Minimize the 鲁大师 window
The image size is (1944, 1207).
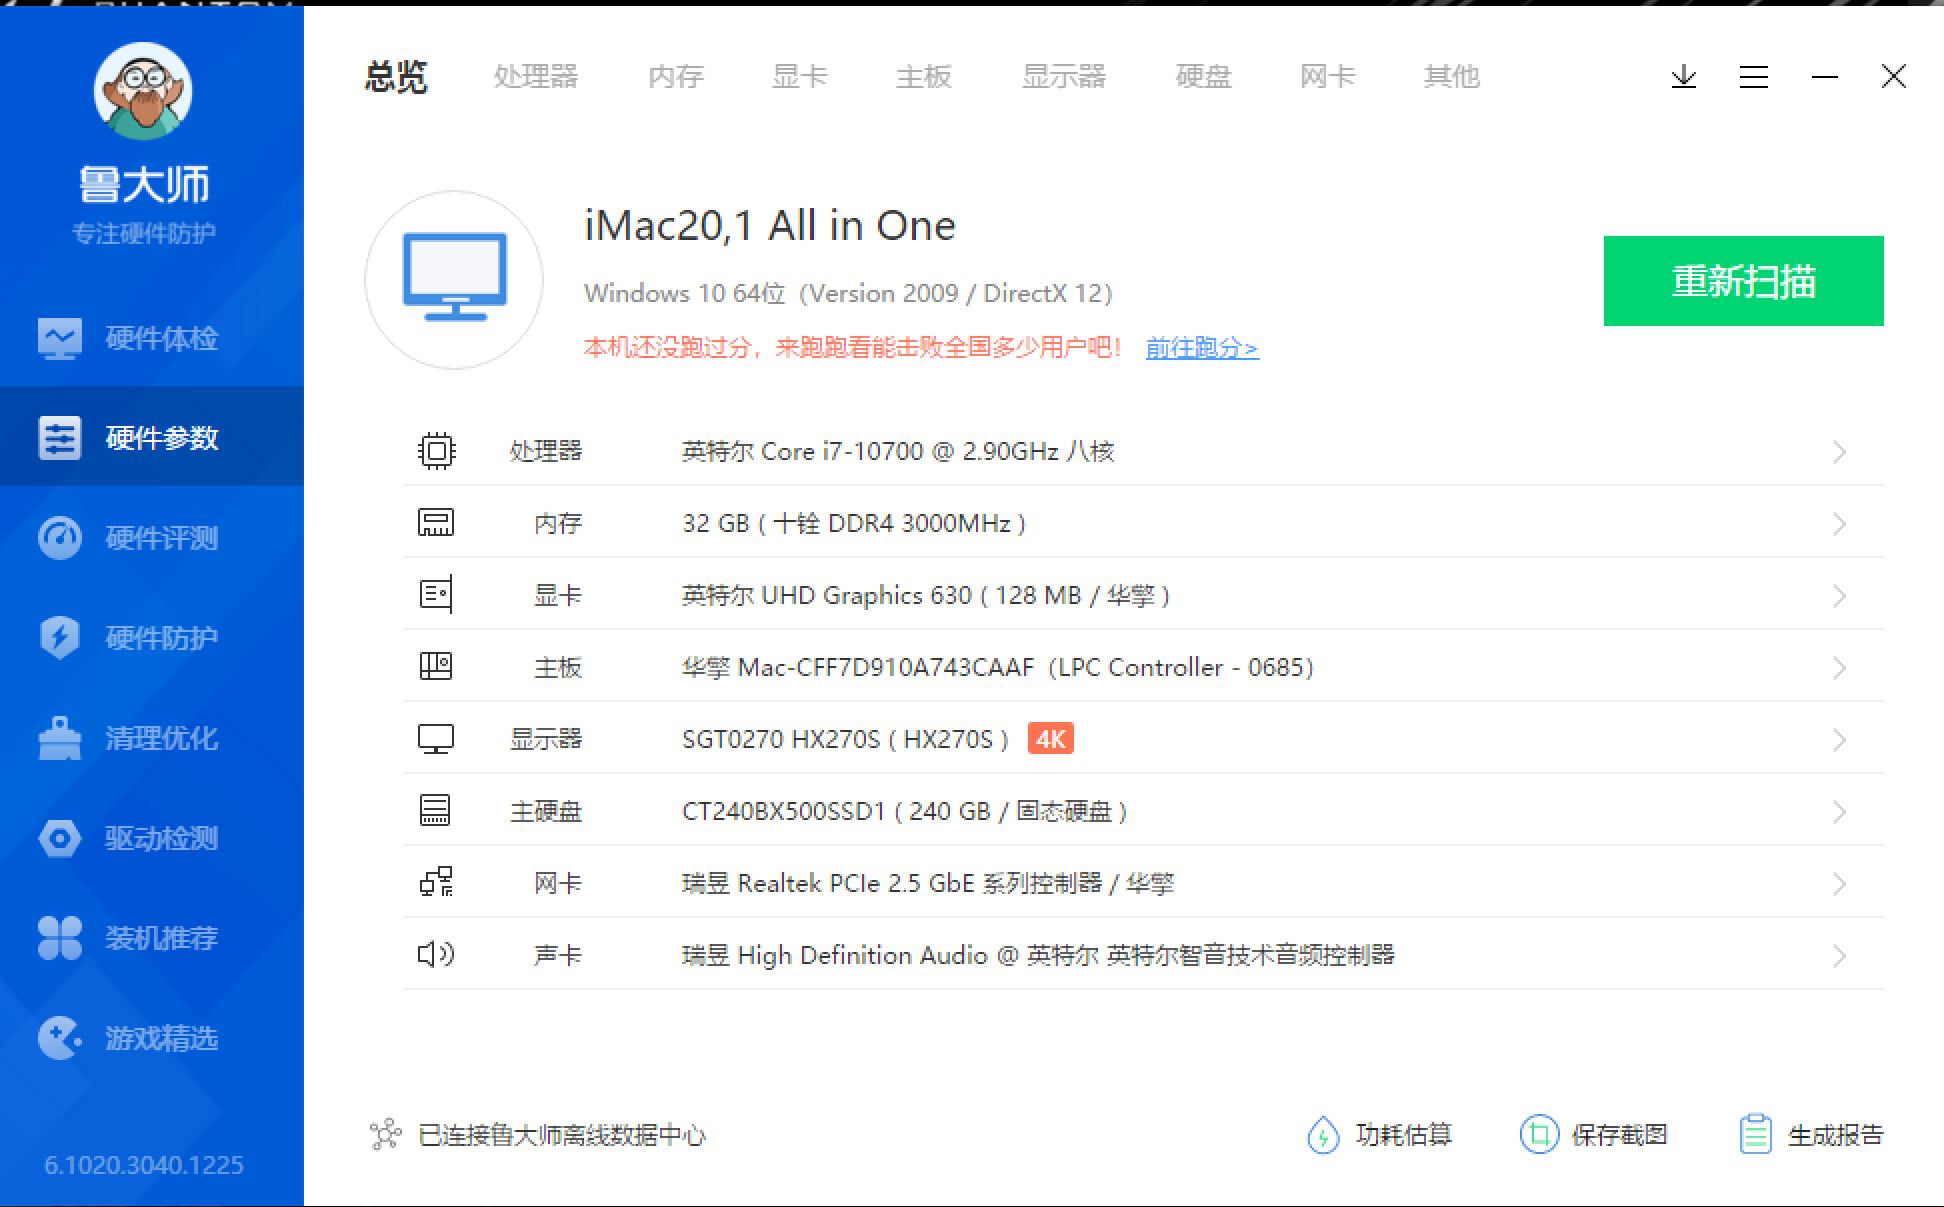pyautogui.click(x=1825, y=77)
